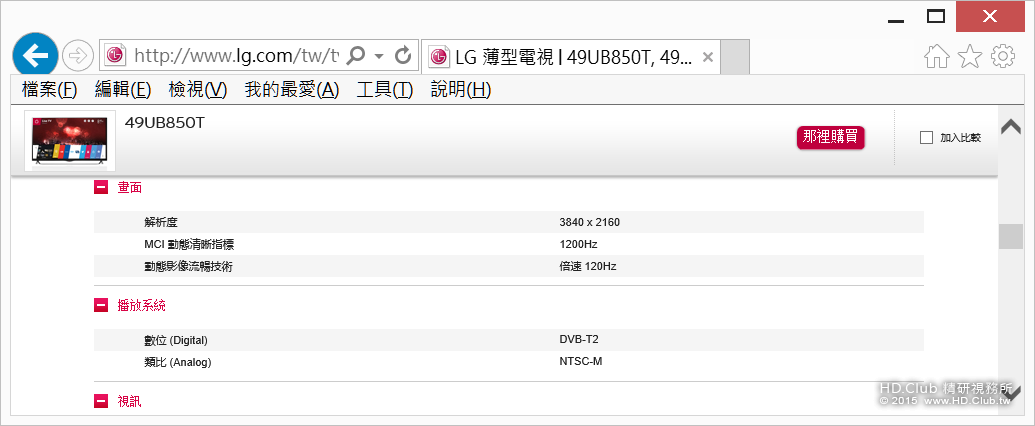Click the LG favicon in the address bar
The image size is (1035, 426).
tap(116, 56)
